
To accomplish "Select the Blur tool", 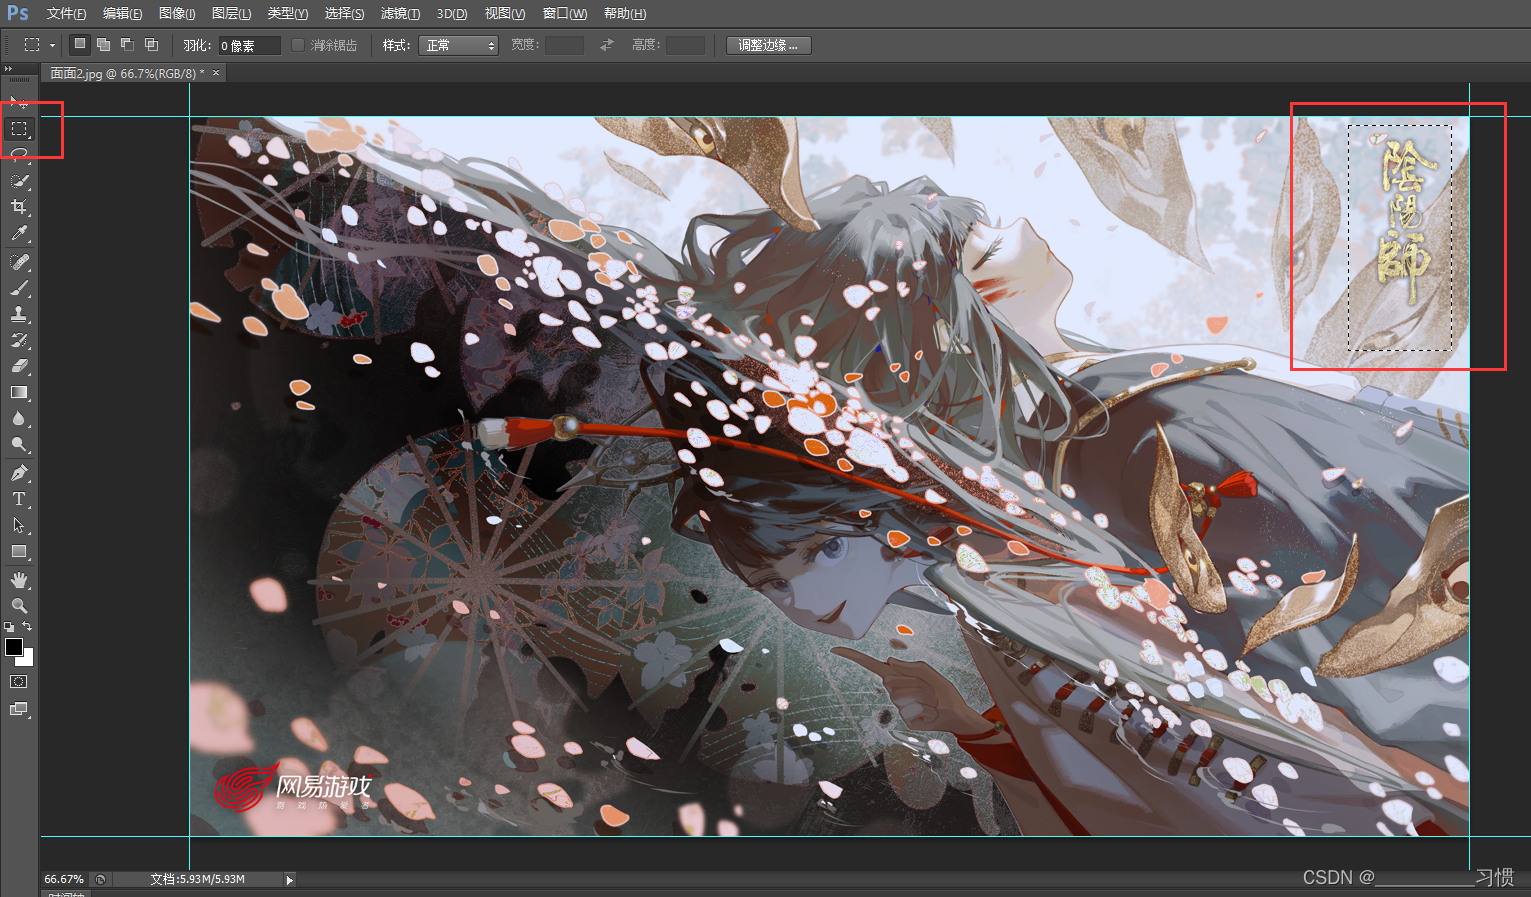I will pos(19,418).
